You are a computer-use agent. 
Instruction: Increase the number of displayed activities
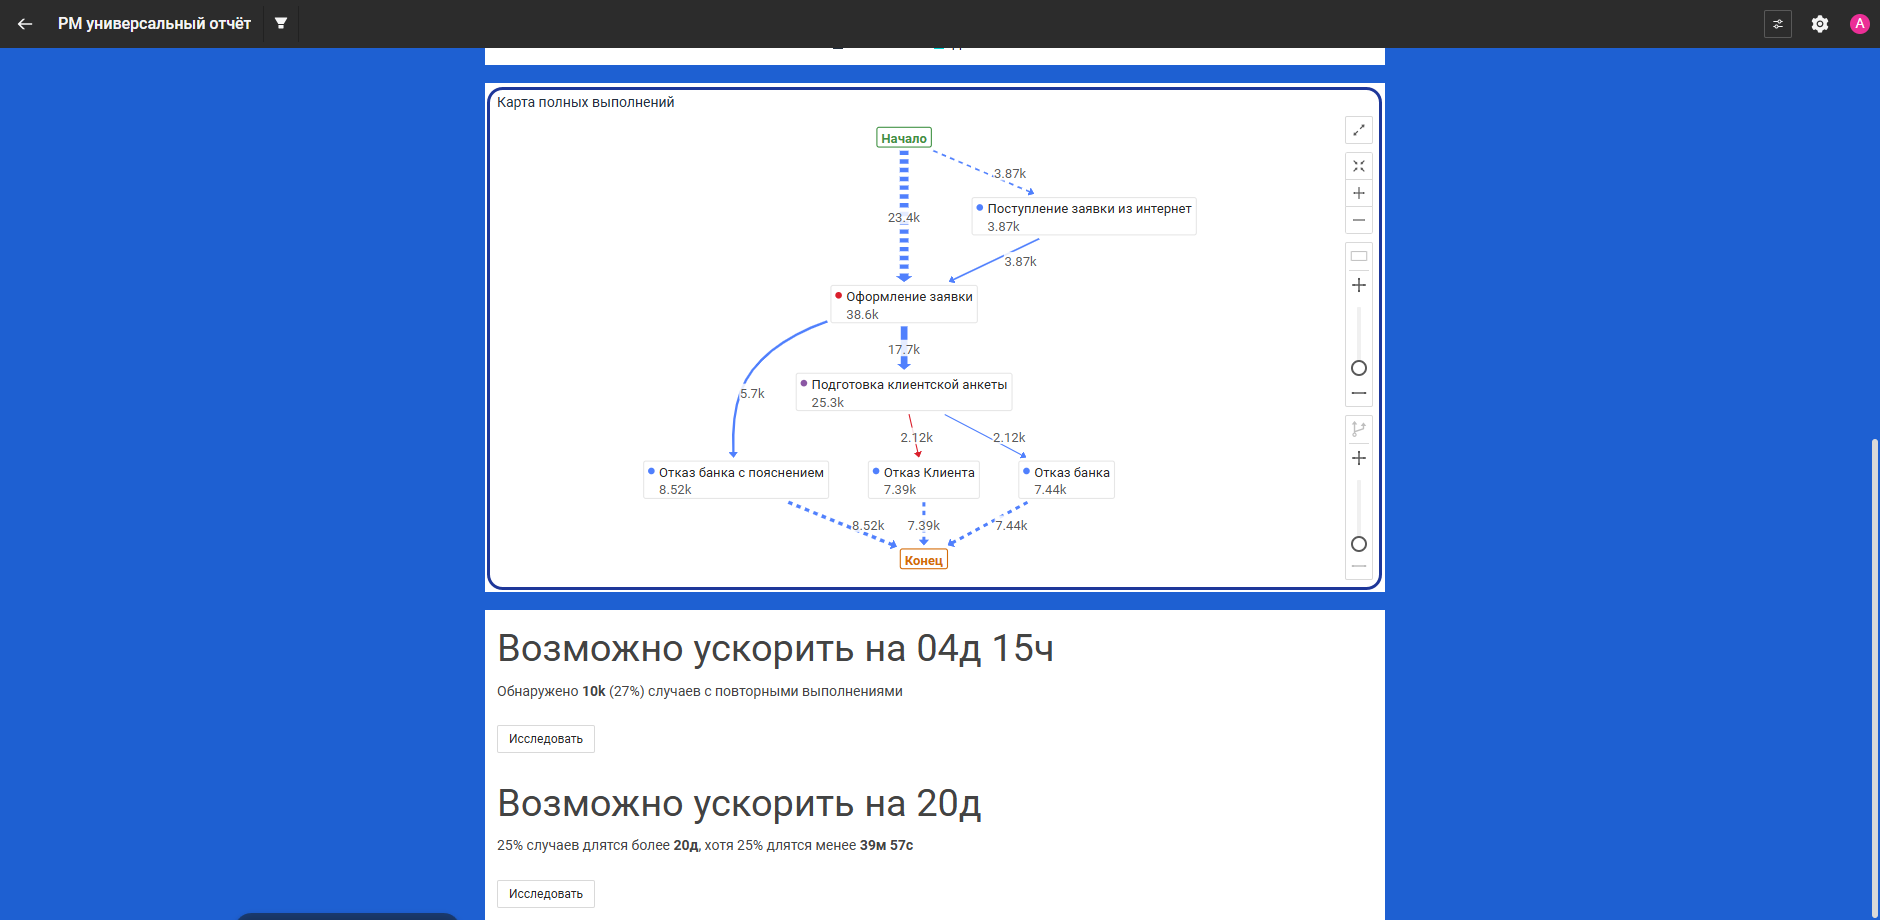1359,285
